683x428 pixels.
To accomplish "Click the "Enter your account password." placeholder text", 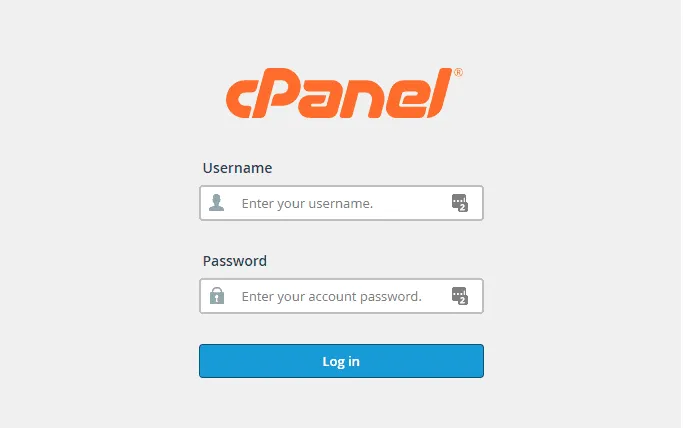I will (x=332, y=296).
